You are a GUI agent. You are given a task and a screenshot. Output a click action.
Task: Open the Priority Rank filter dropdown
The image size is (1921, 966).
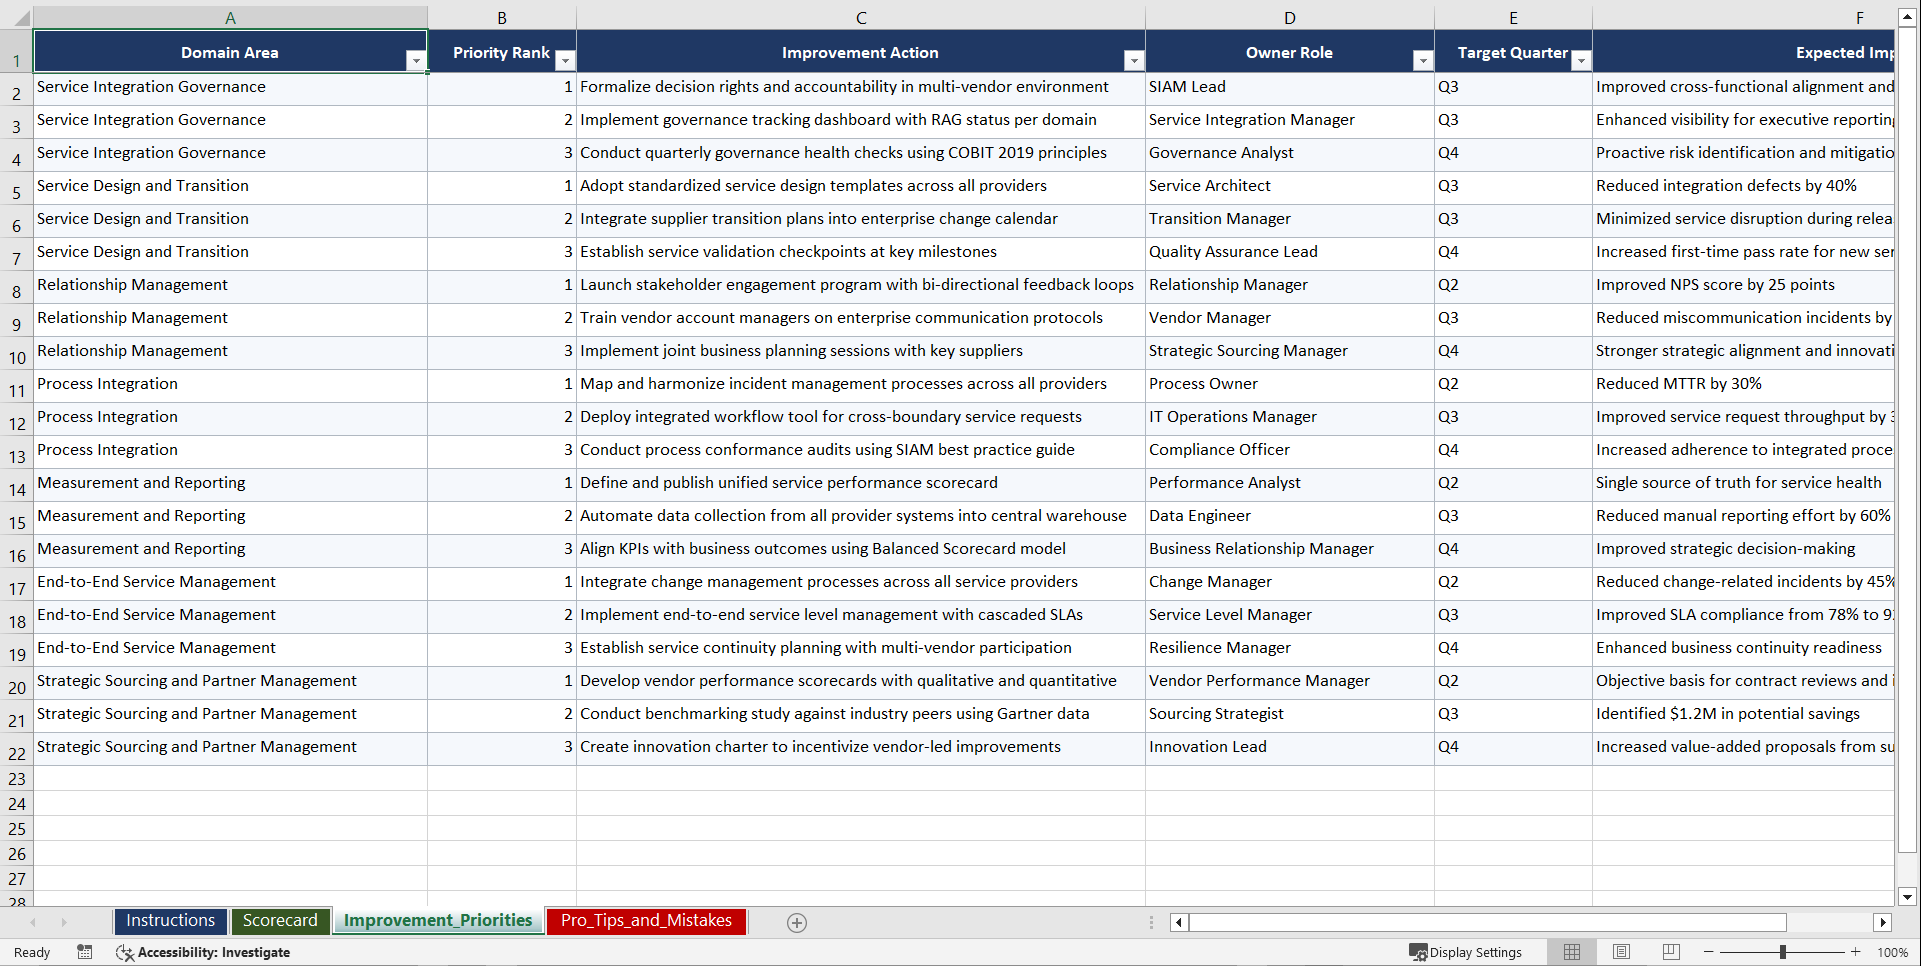(x=565, y=60)
